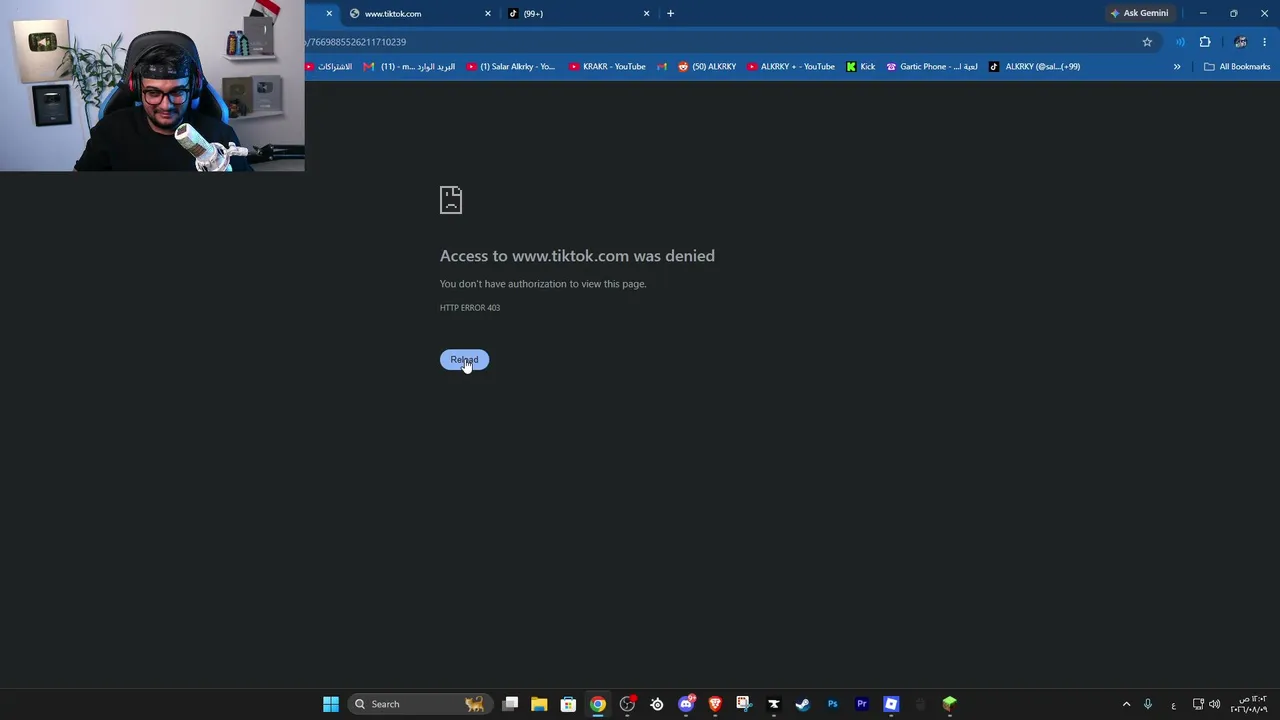Open File Explorer from the taskbar

(x=539, y=704)
